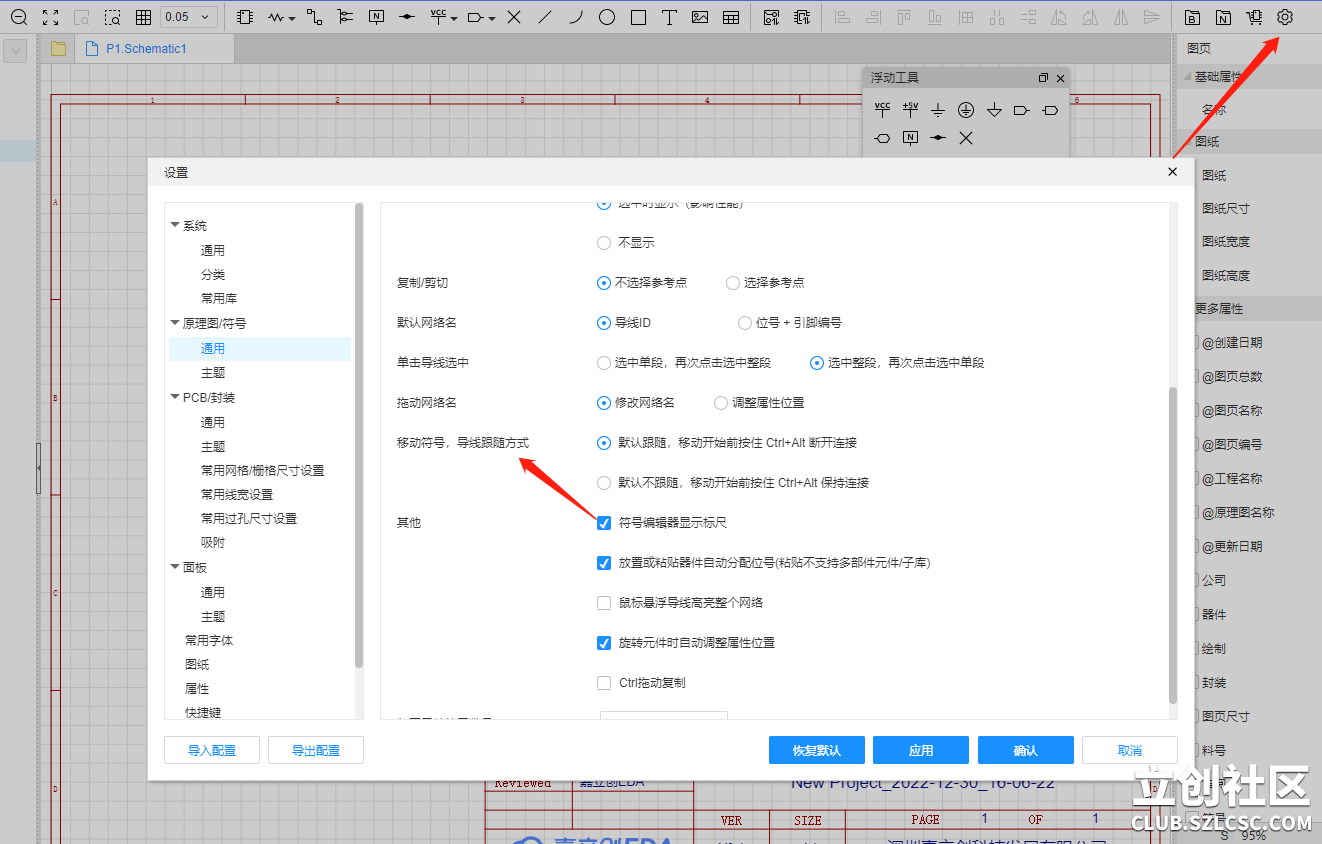The image size is (1322, 844).
Task: Select the arc drawing tool
Action: (x=576, y=17)
